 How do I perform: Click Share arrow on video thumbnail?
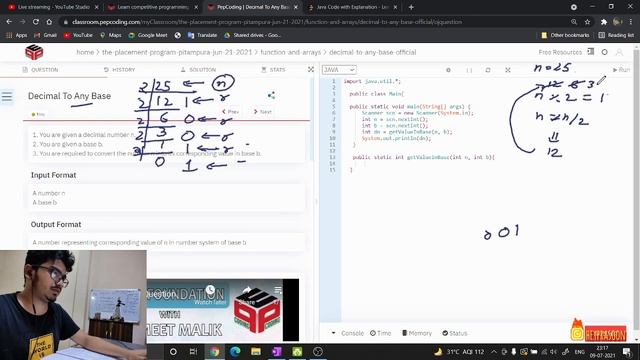[x=247, y=291]
